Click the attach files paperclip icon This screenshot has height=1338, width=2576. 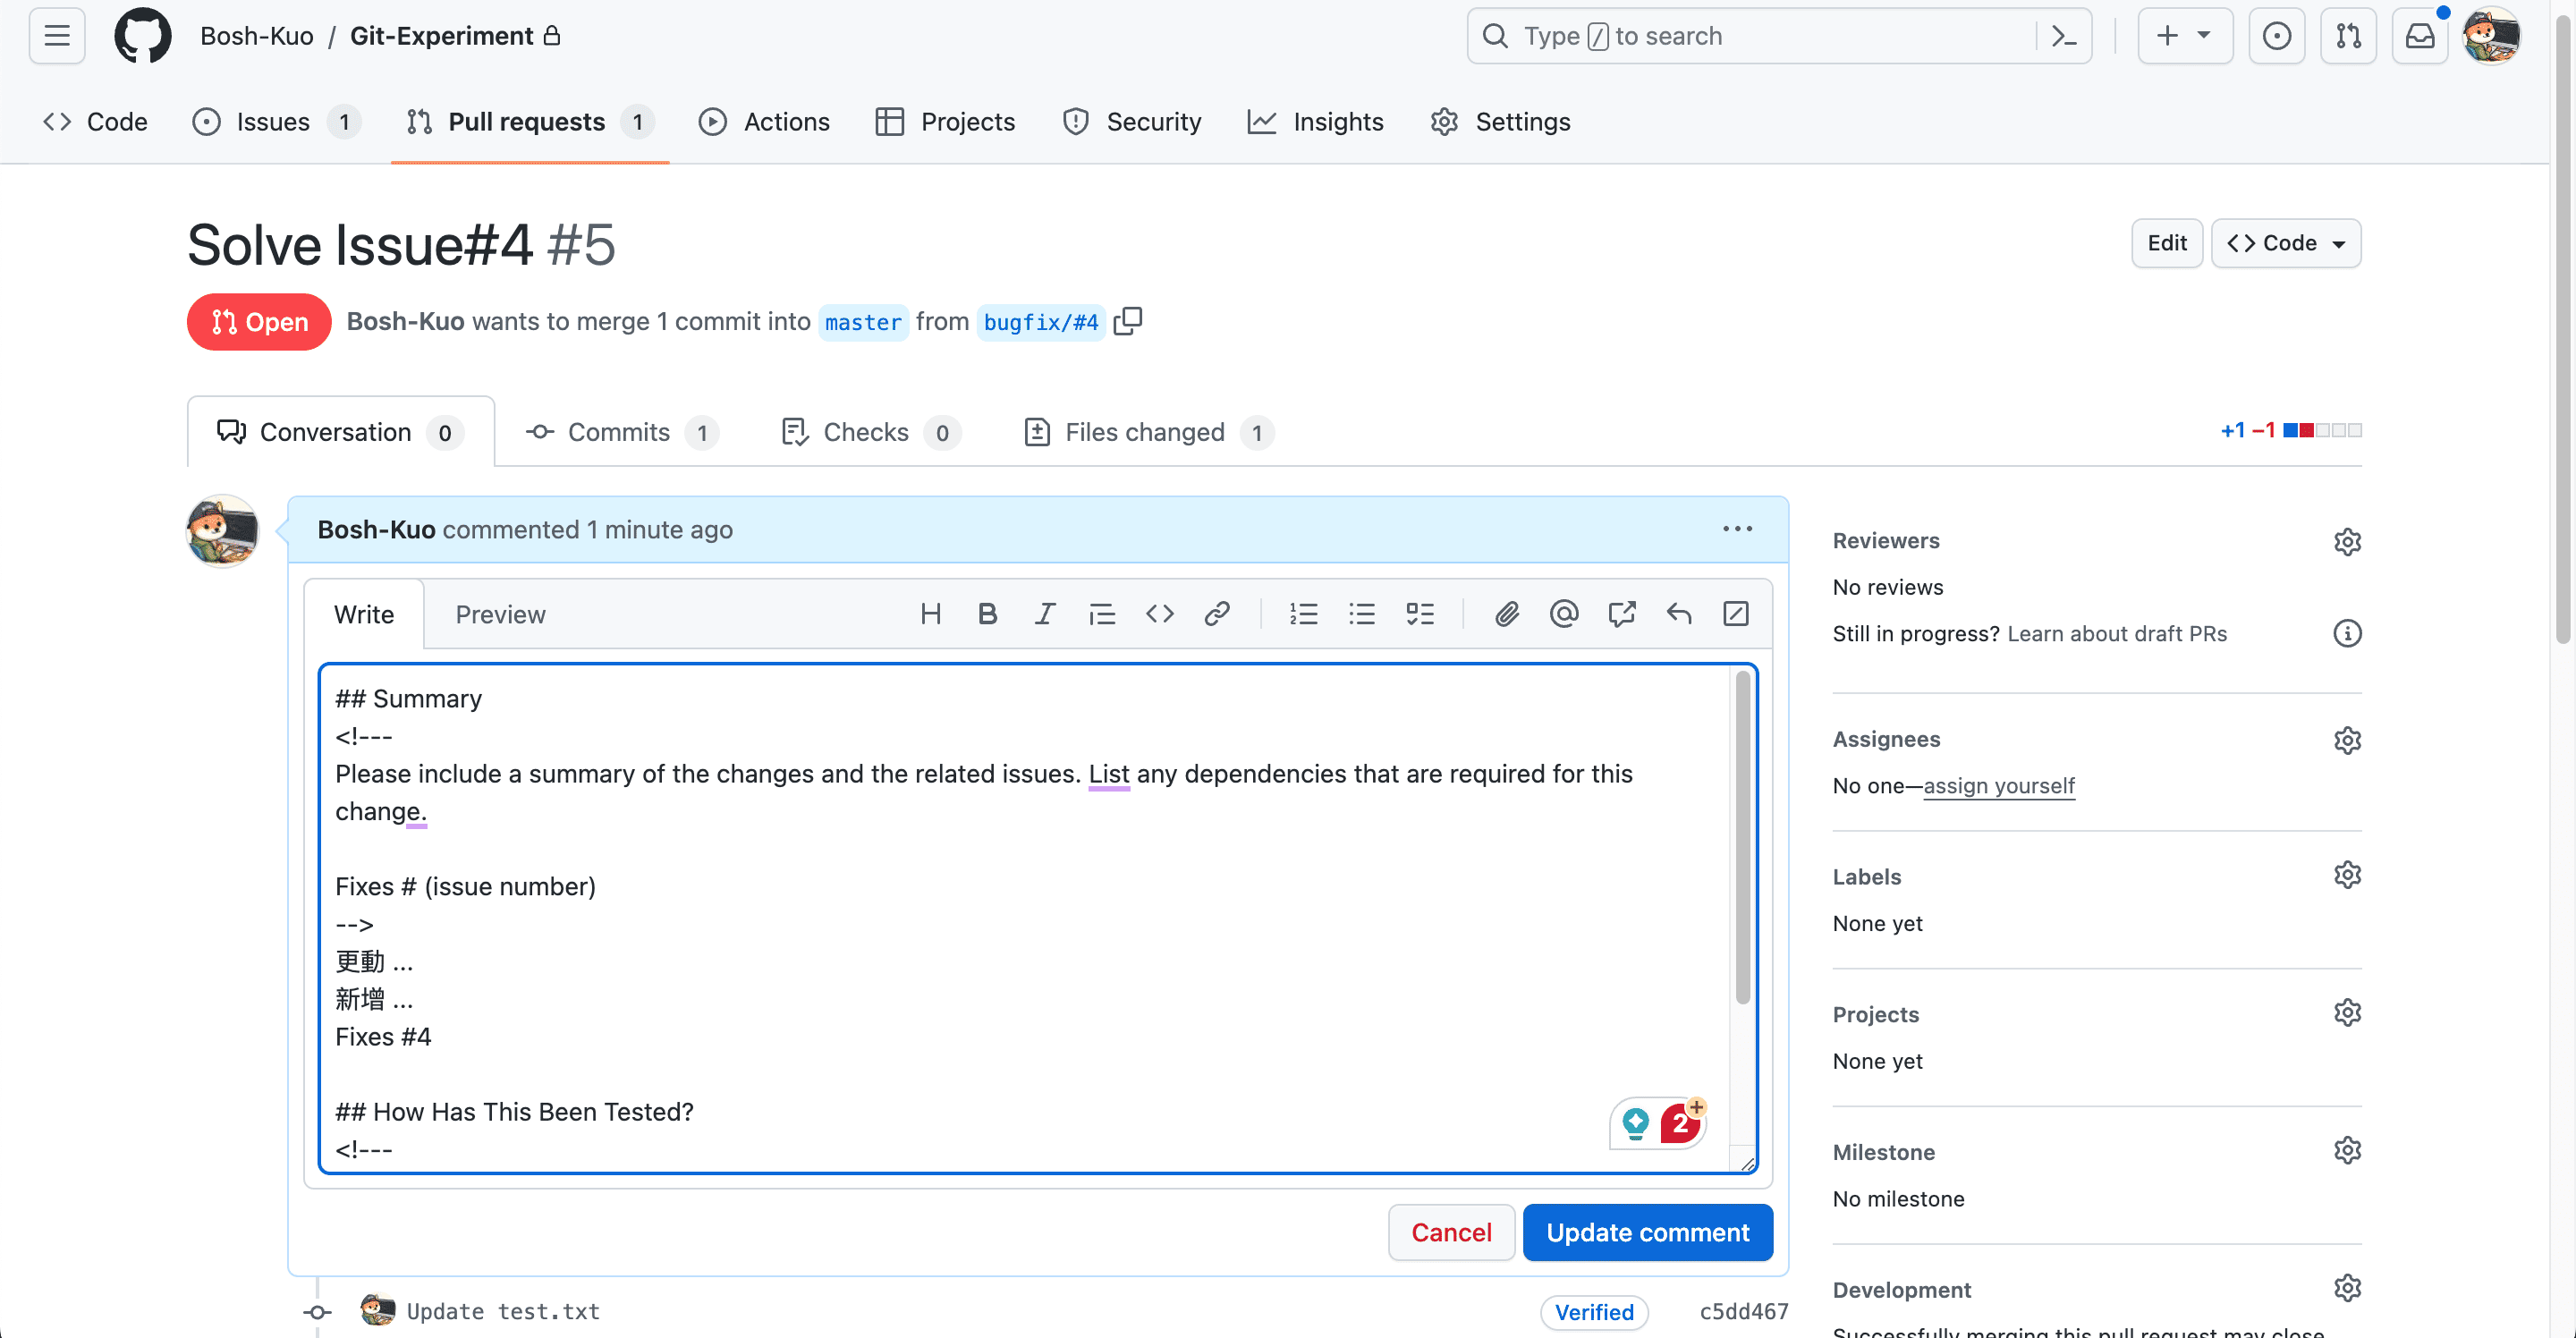pos(1506,613)
